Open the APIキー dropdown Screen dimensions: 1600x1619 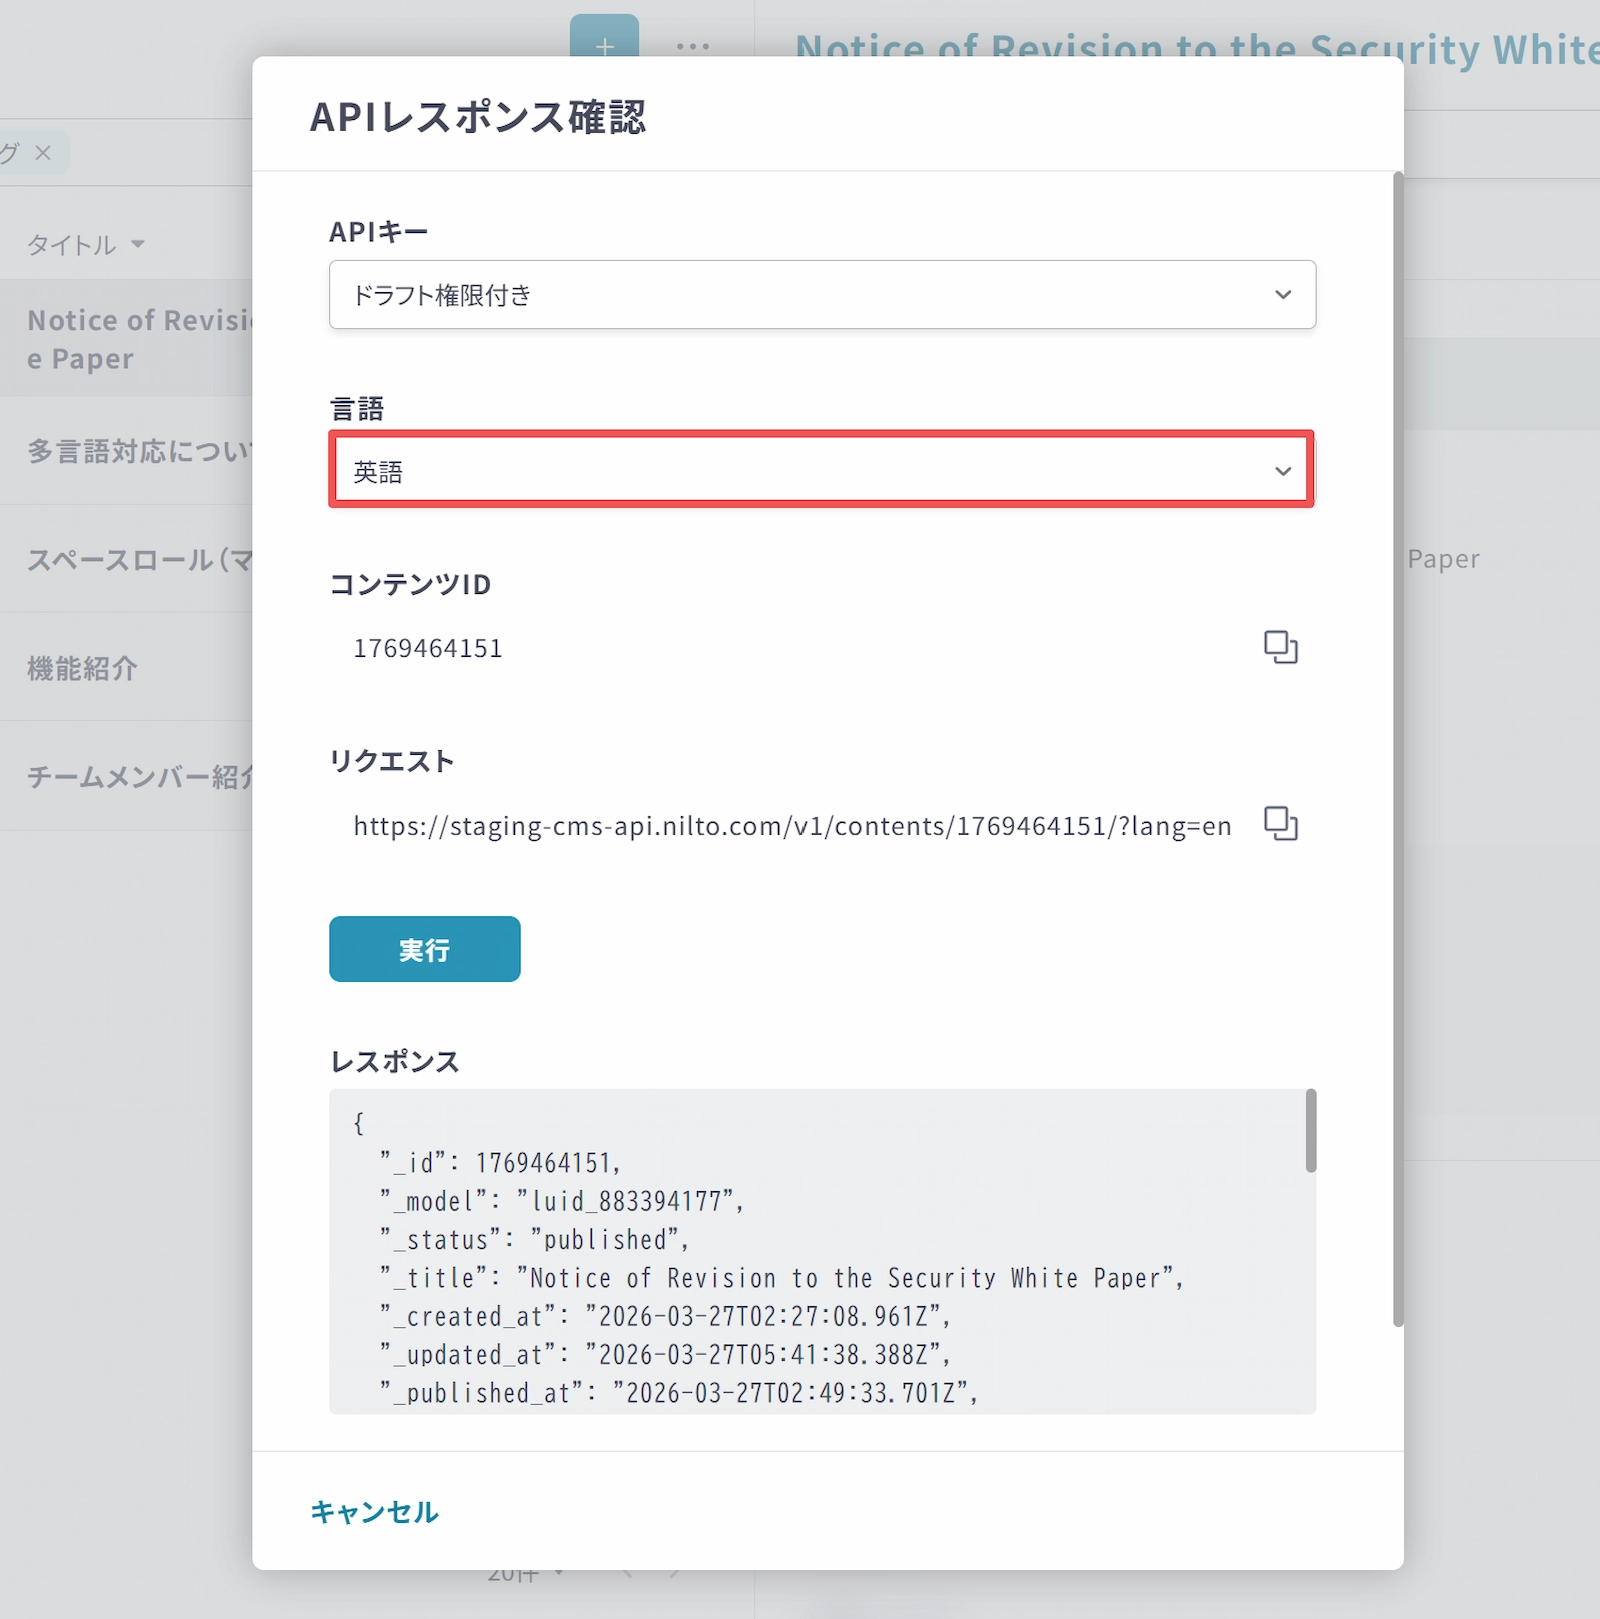tap(822, 295)
